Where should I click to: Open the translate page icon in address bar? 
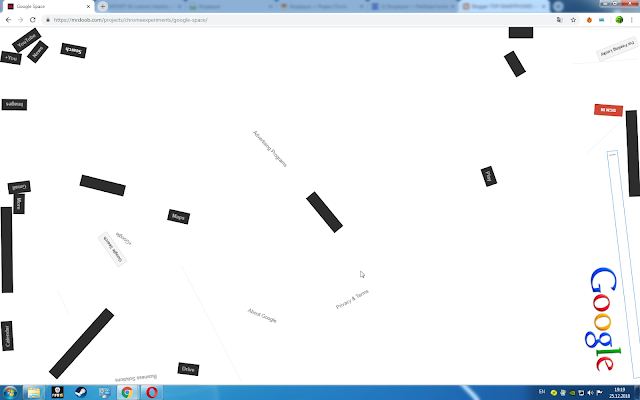pyautogui.click(x=559, y=20)
